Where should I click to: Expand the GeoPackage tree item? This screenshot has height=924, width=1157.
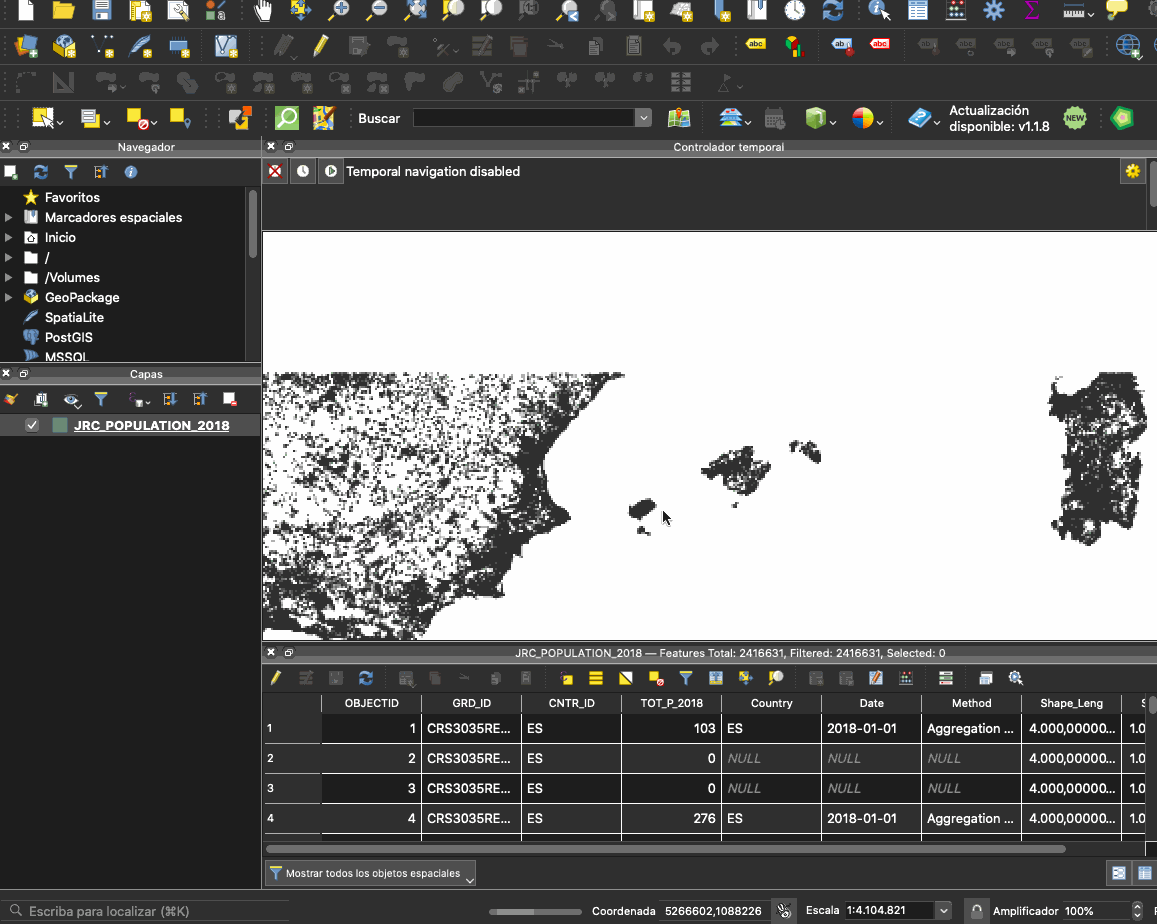click(x=9, y=297)
